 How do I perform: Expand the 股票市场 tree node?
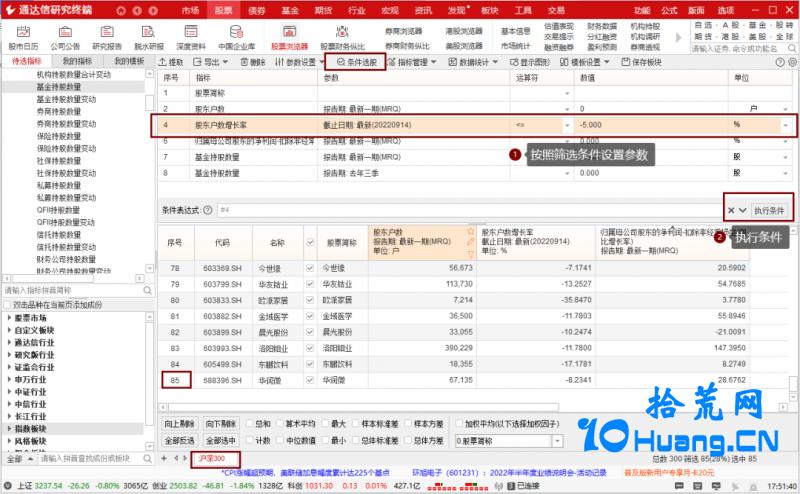click(9, 317)
